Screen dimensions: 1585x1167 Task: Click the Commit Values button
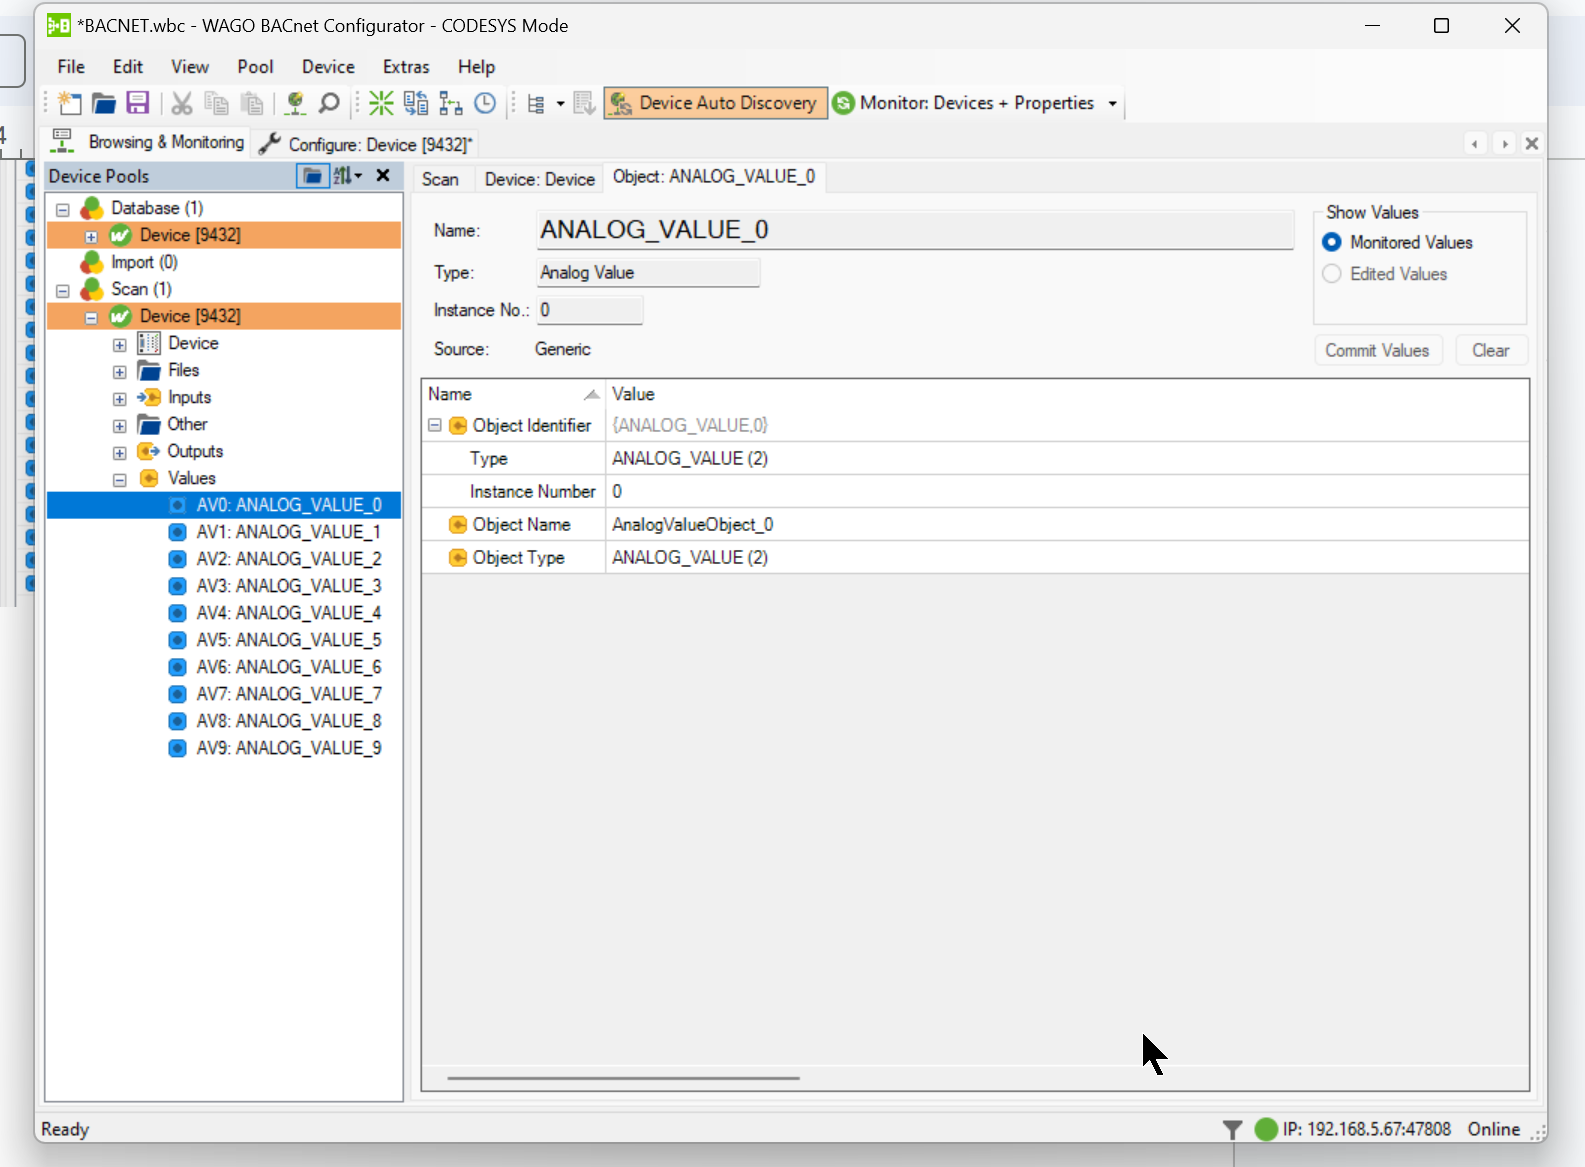coord(1377,350)
